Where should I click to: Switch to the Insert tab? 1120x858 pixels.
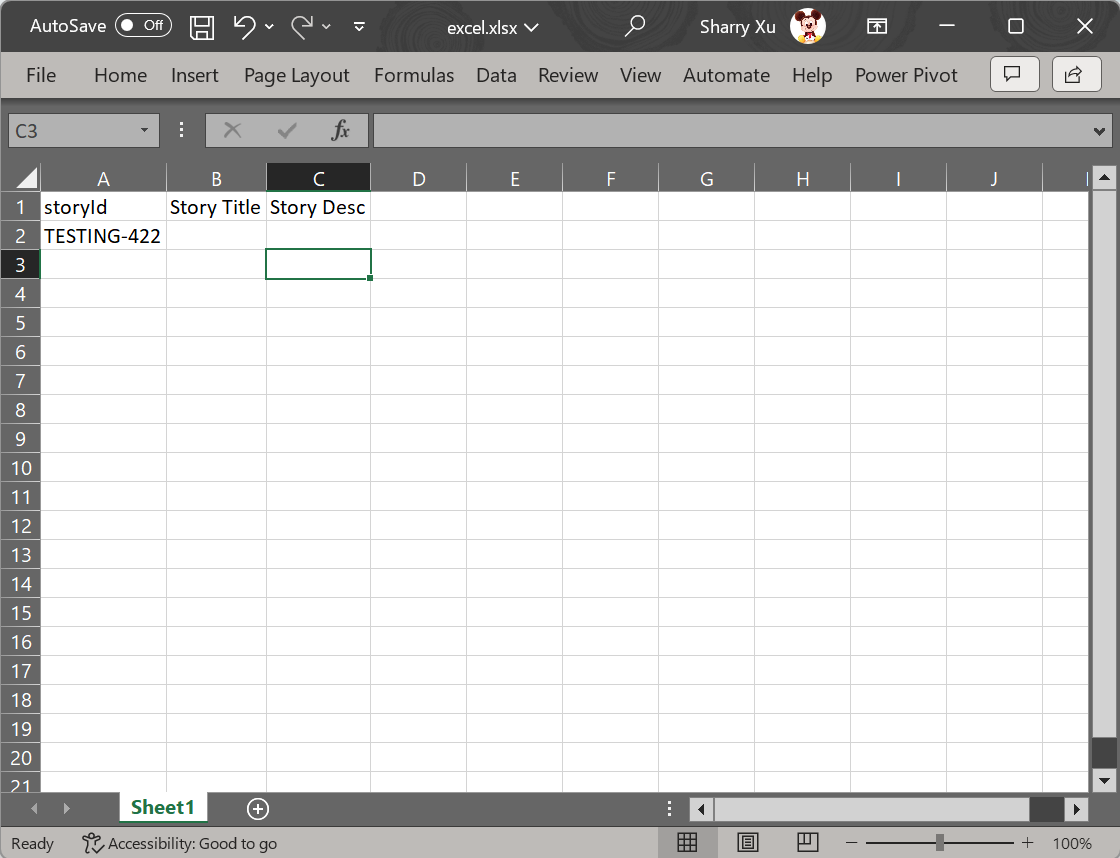pyautogui.click(x=194, y=75)
